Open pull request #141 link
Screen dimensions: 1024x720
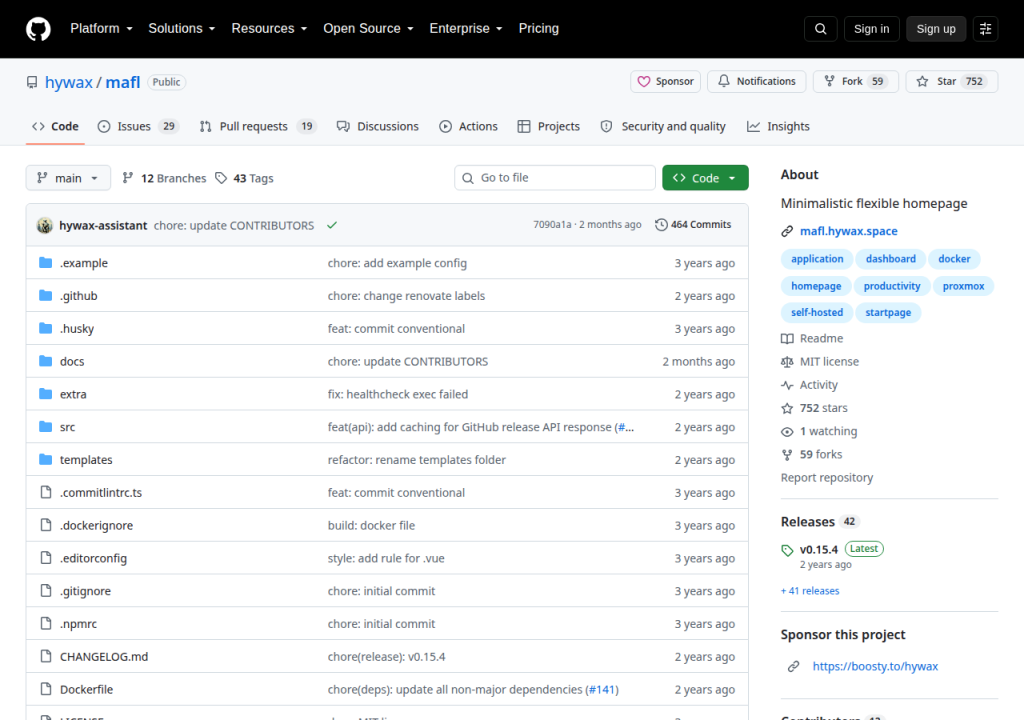601,689
